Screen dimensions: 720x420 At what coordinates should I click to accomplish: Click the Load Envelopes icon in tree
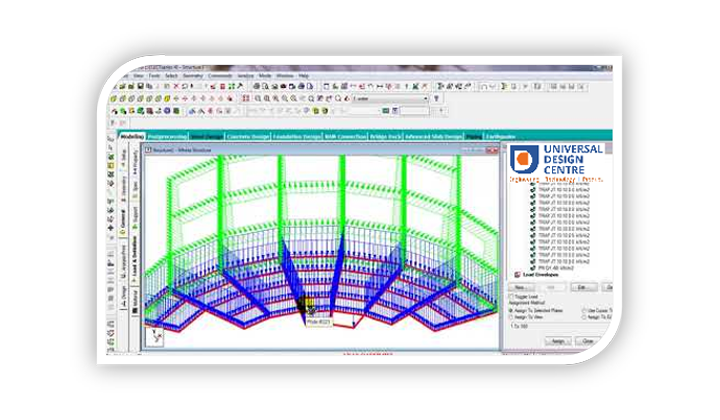(x=518, y=274)
